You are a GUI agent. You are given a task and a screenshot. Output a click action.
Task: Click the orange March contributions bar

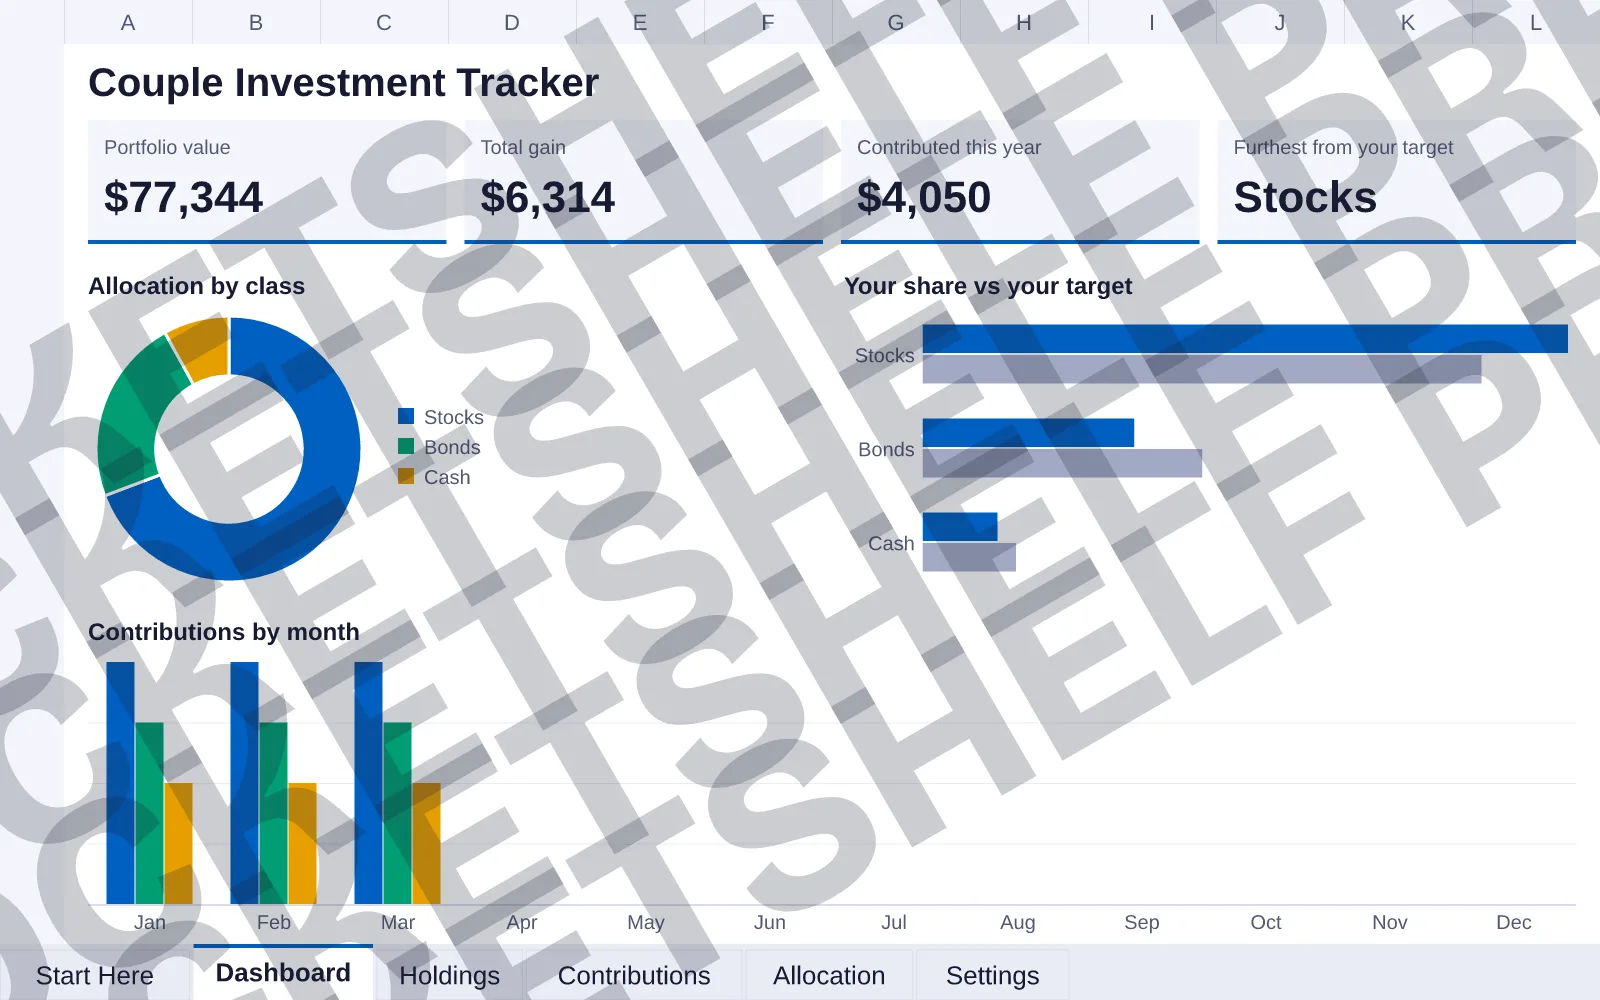pos(426,843)
